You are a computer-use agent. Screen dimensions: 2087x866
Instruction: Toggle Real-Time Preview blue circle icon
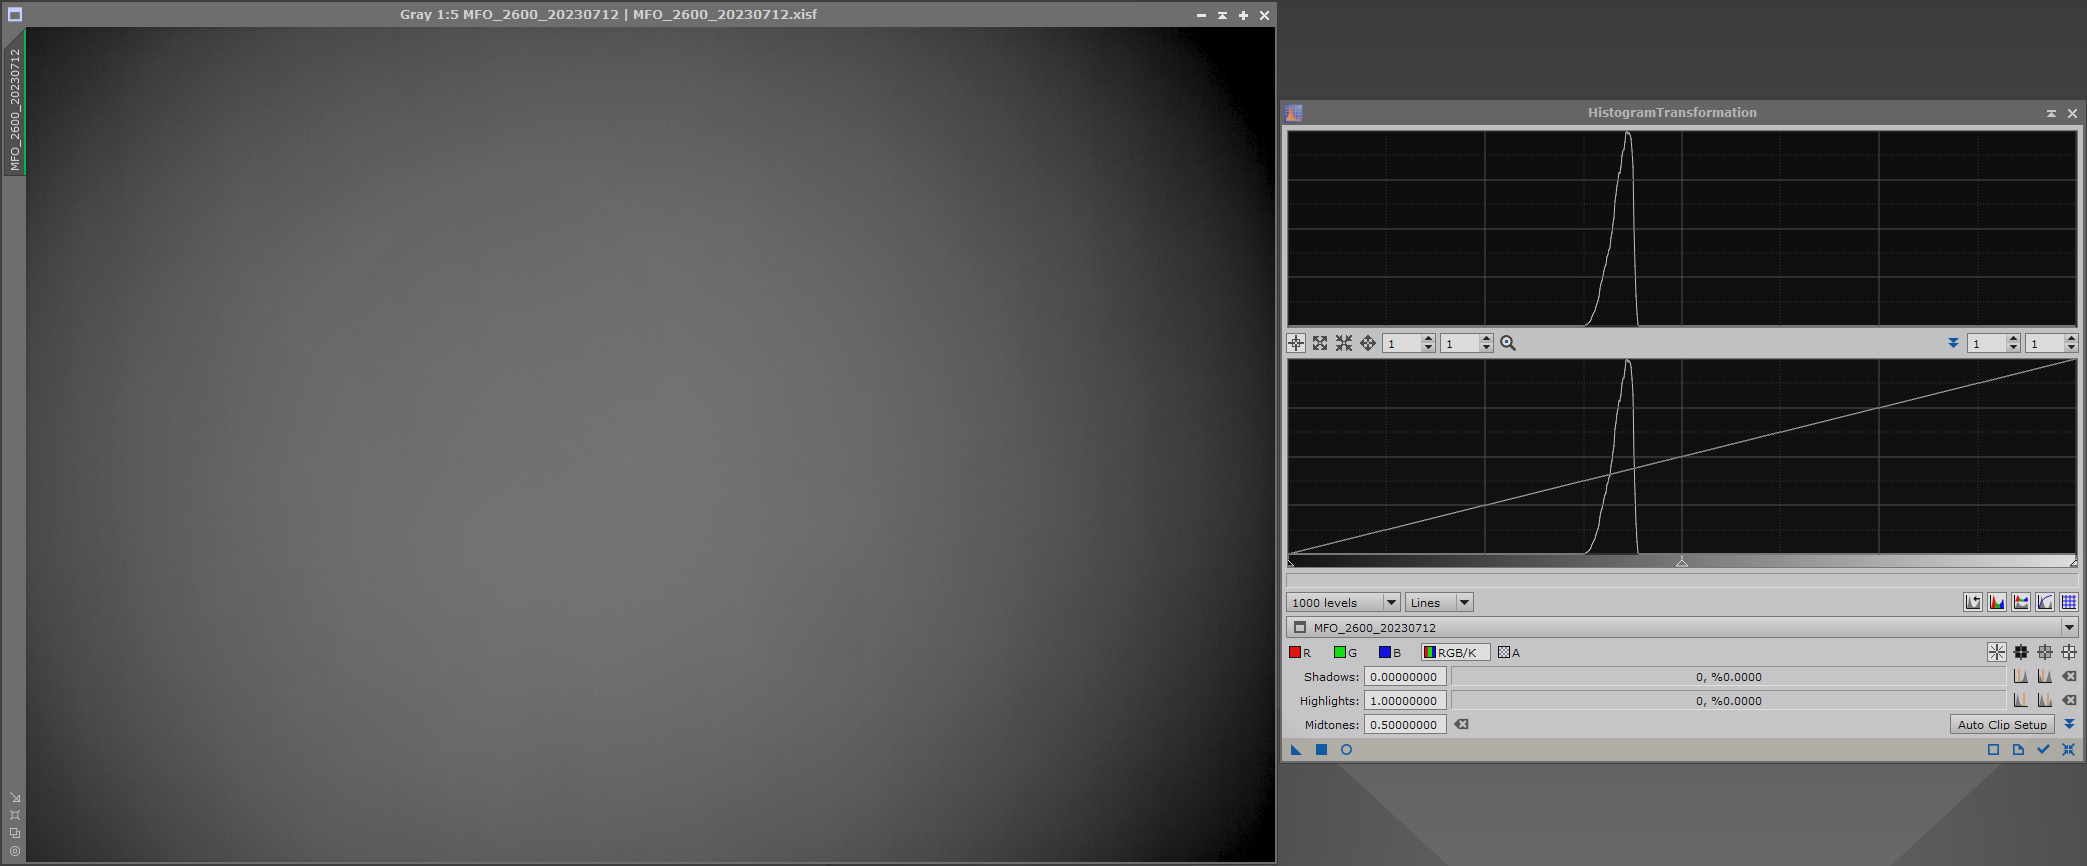1346,749
